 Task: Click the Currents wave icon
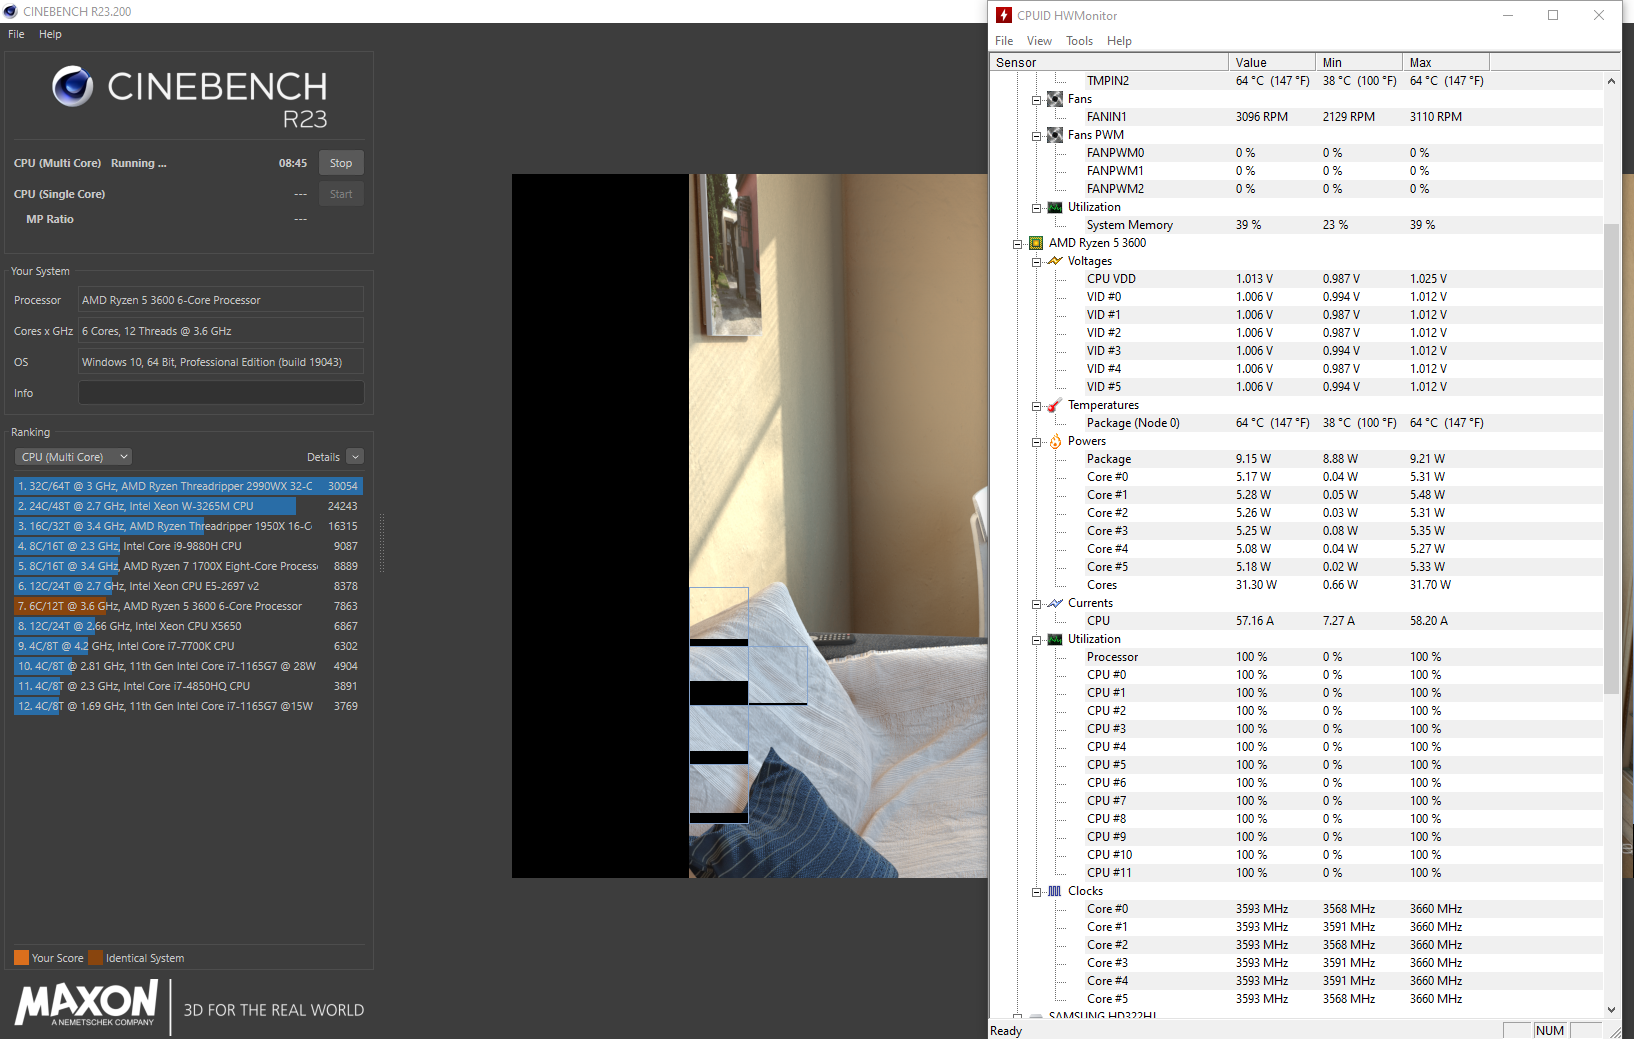[1055, 603]
